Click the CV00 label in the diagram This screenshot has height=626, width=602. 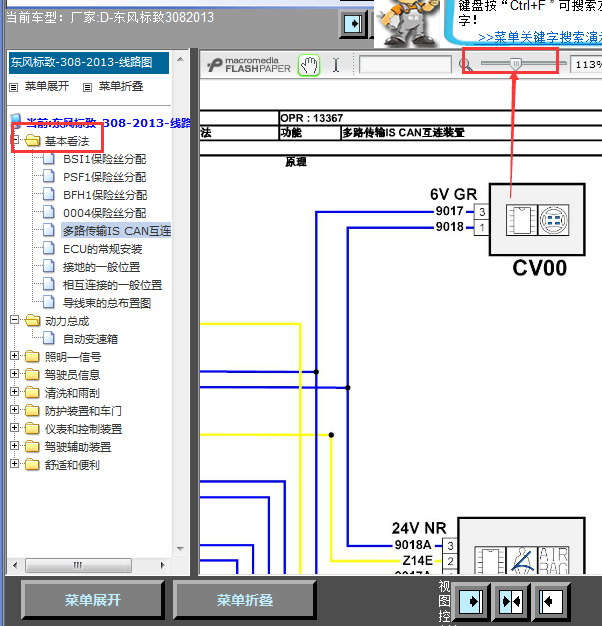pyautogui.click(x=539, y=268)
